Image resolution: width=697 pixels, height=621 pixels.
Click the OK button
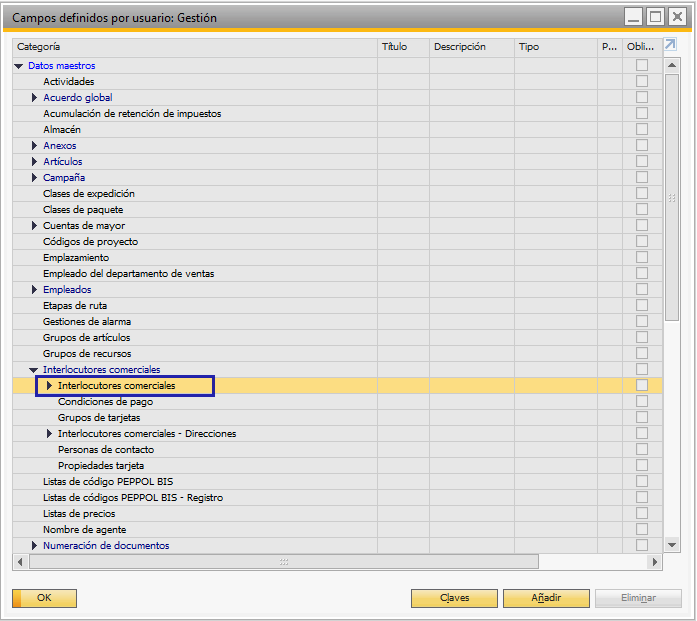[x=44, y=598]
